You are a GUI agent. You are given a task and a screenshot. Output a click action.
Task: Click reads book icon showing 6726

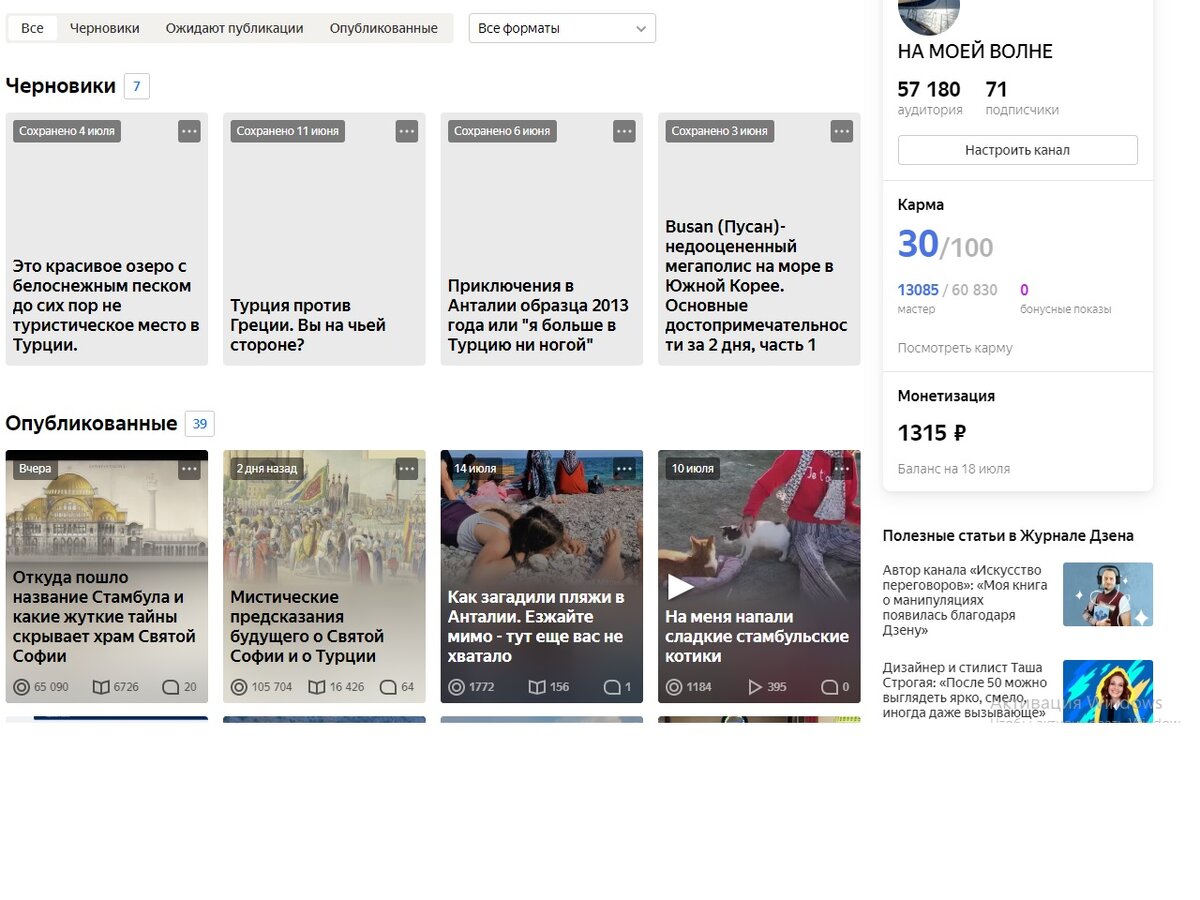(x=100, y=687)
